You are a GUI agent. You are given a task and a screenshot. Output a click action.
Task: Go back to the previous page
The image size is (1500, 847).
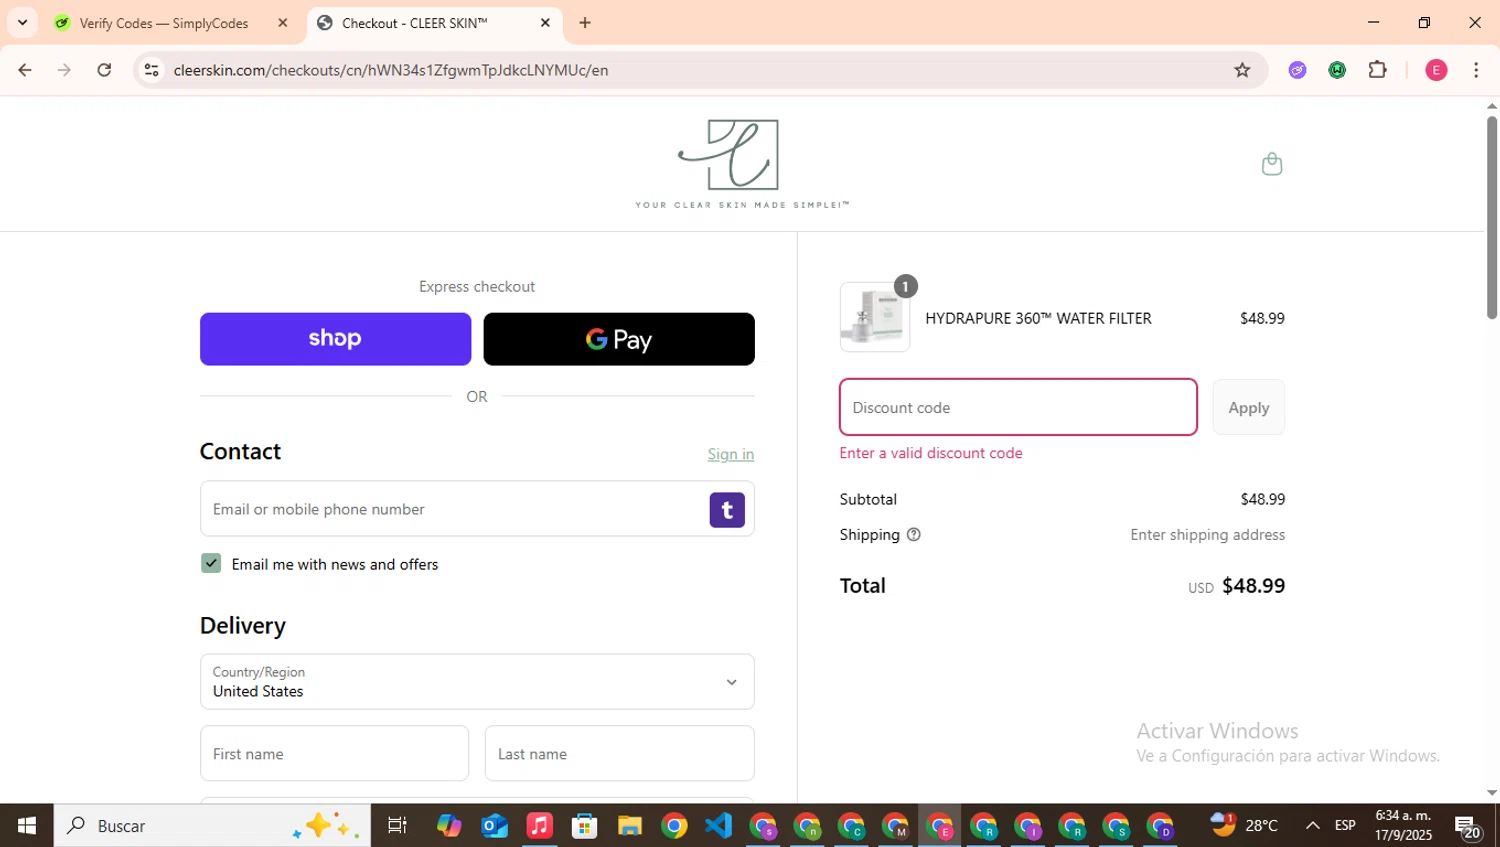click(x=25, y=70)
